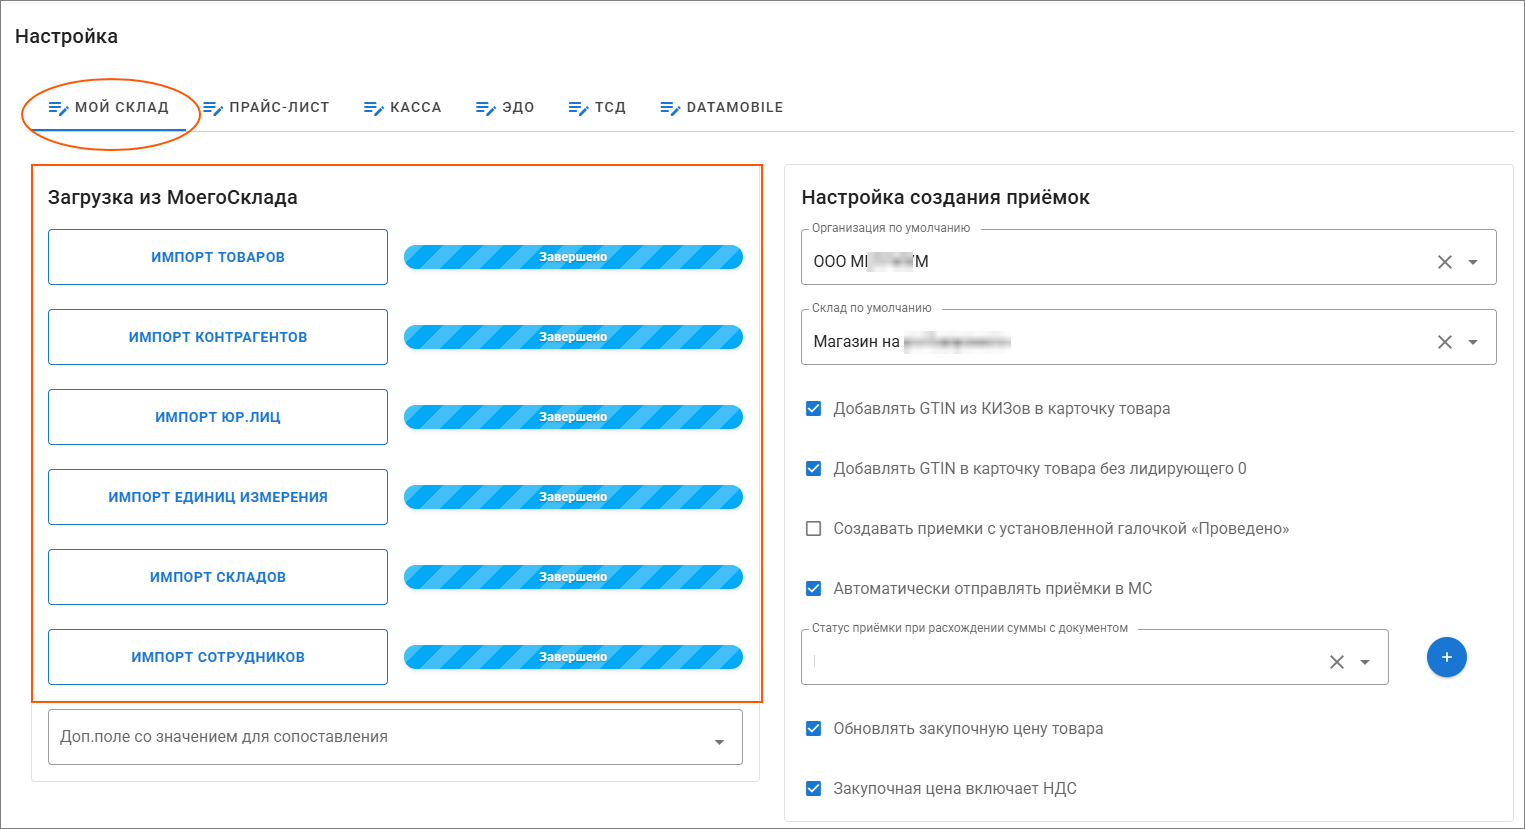
Task: Click inside the receipt status input field
Action: pos(1060,661)
